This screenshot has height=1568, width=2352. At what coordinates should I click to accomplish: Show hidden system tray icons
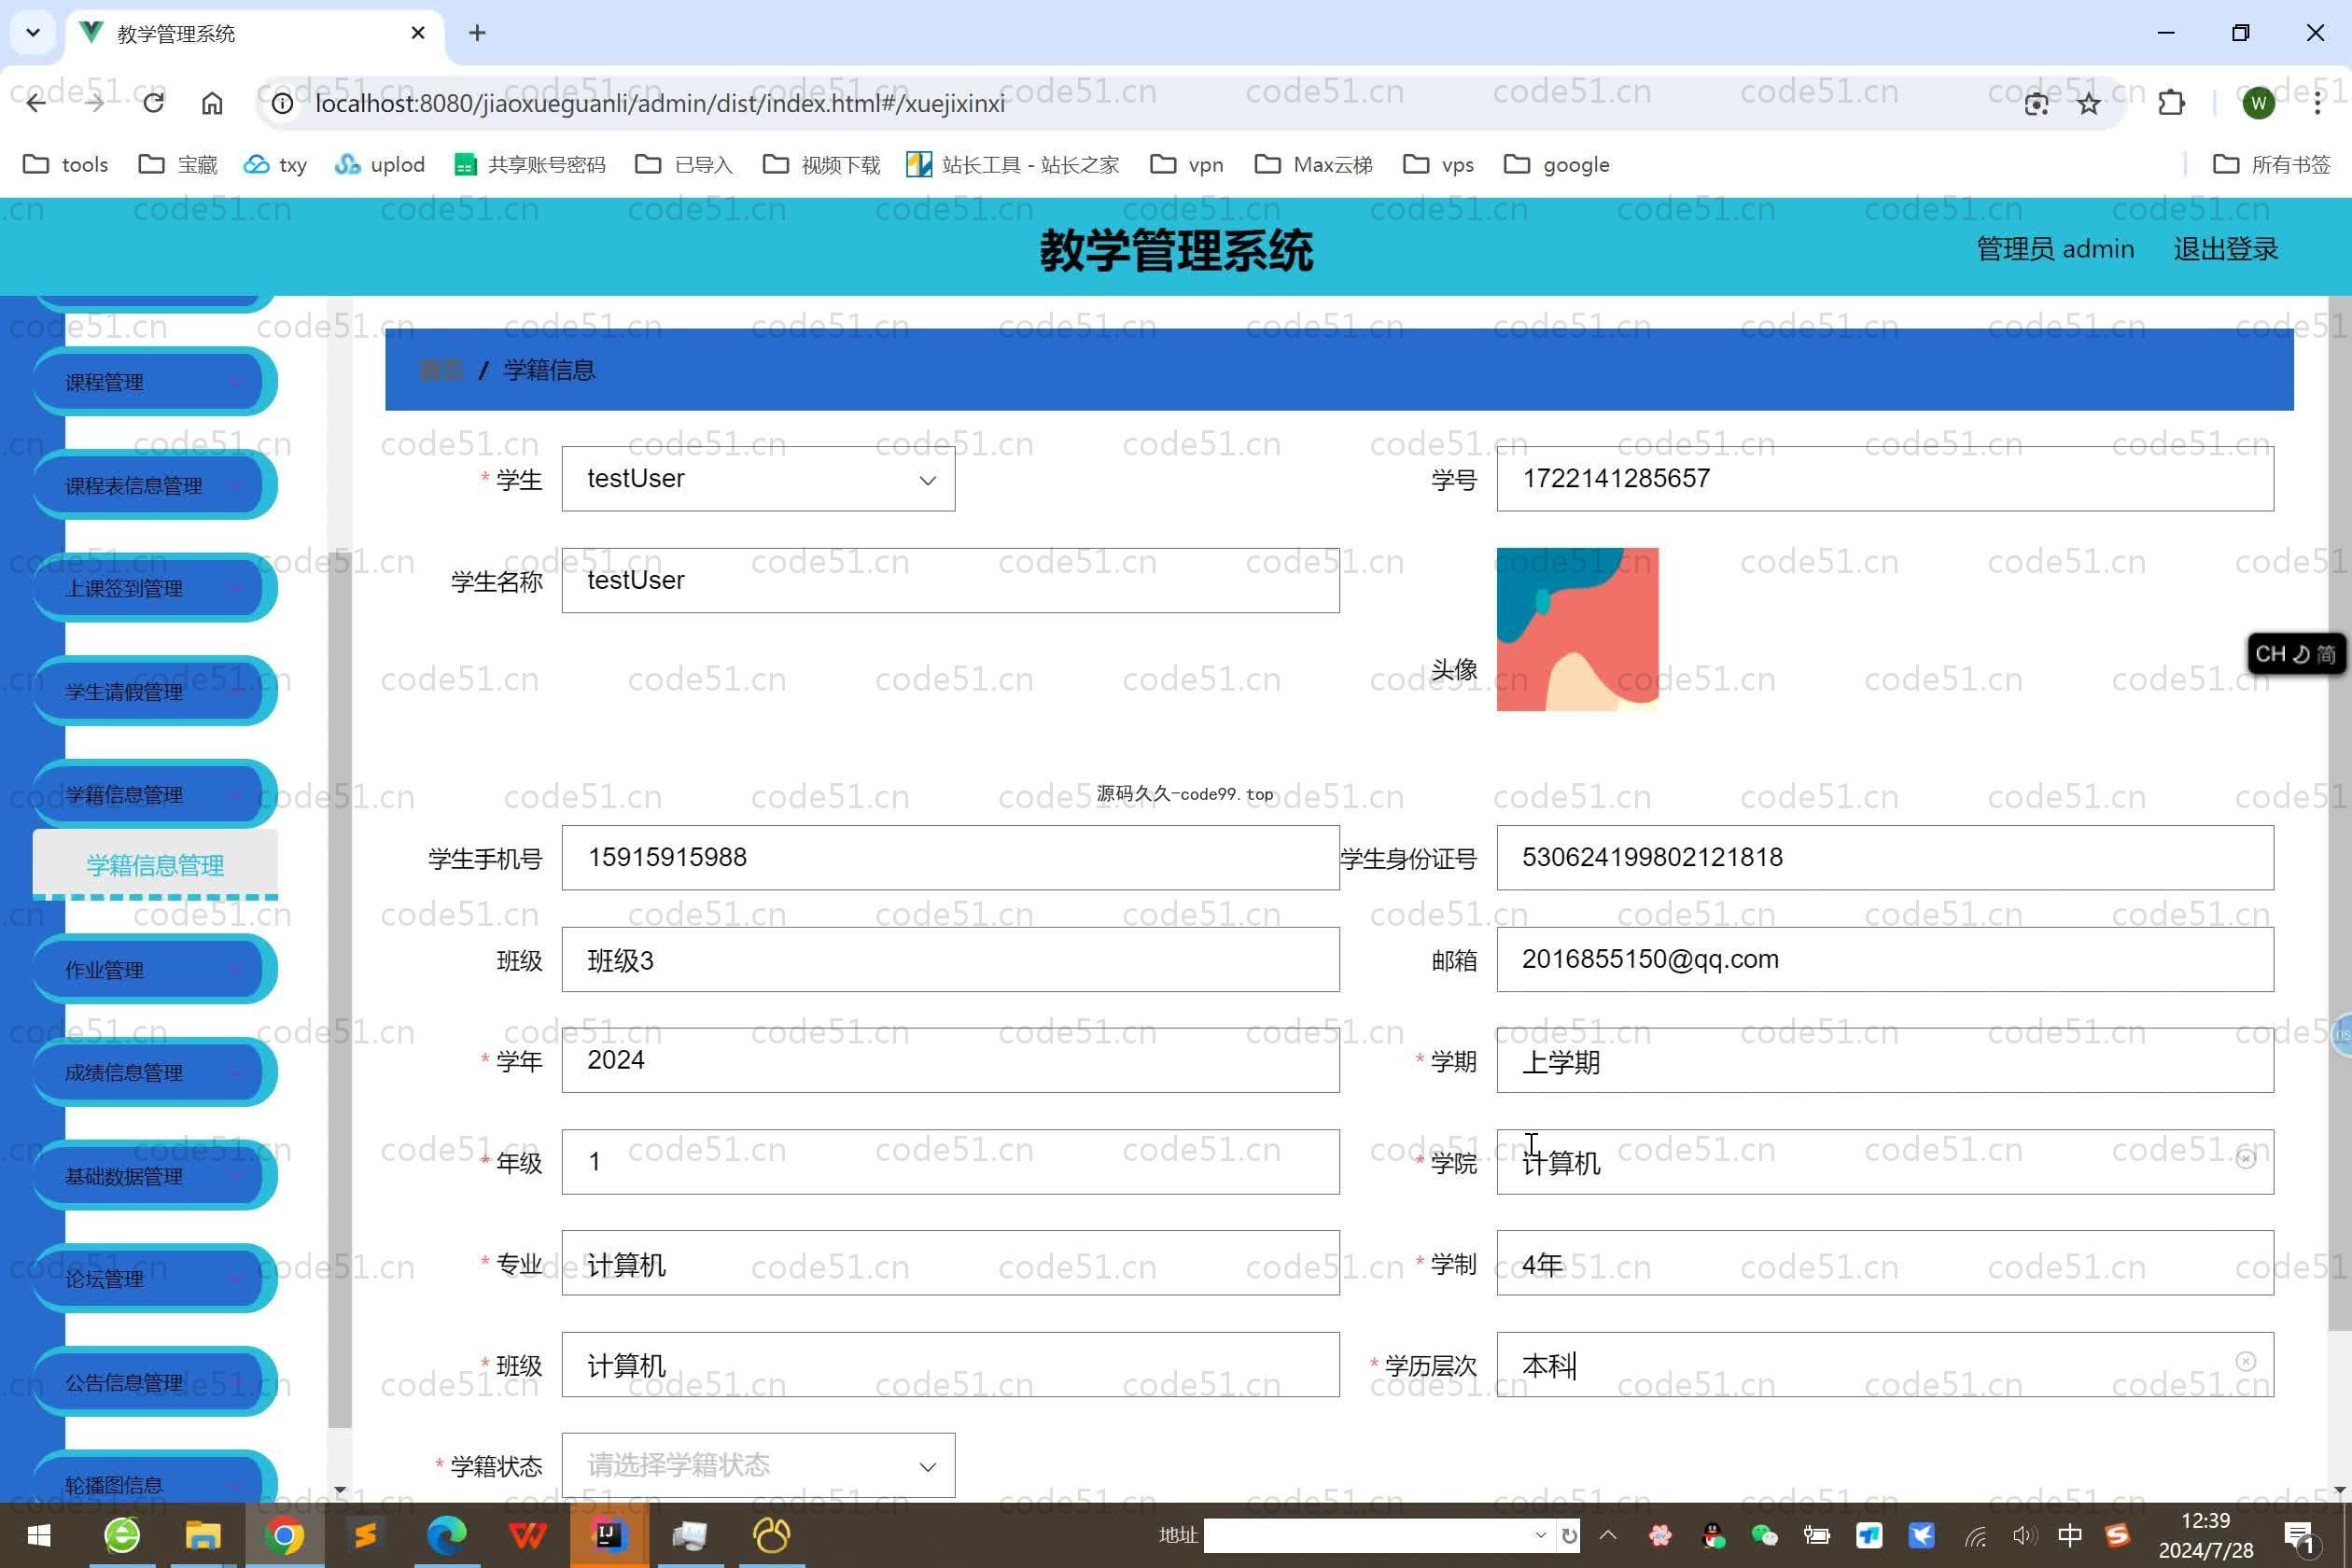click(1607, 1535)
